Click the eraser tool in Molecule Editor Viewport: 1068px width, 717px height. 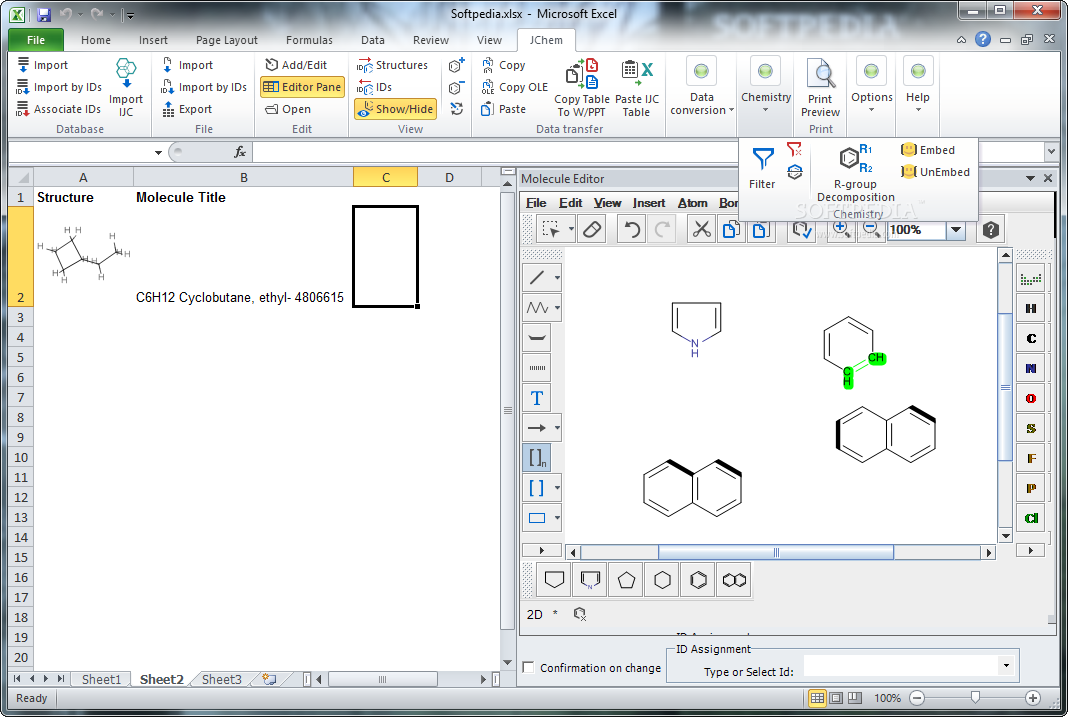(592, 229)
